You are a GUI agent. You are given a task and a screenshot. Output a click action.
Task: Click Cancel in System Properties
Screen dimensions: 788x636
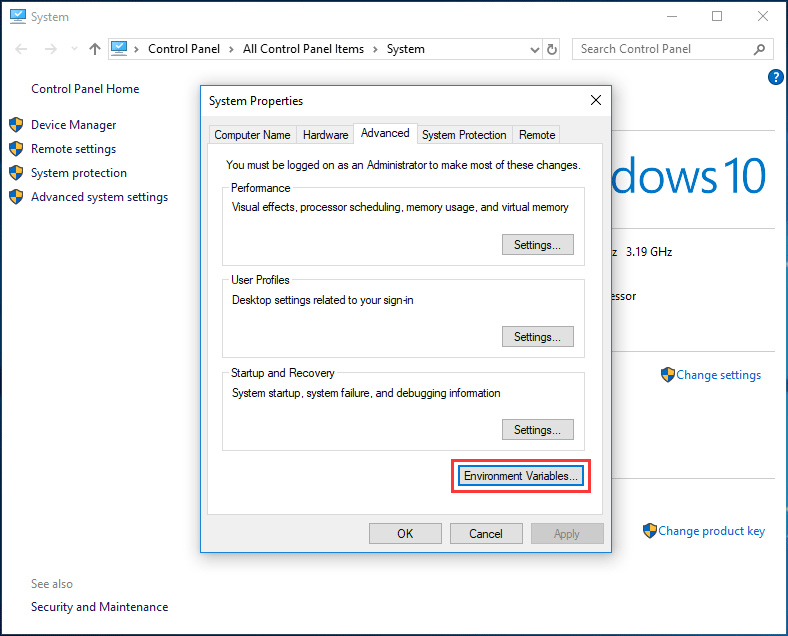(x=486, y=534)
